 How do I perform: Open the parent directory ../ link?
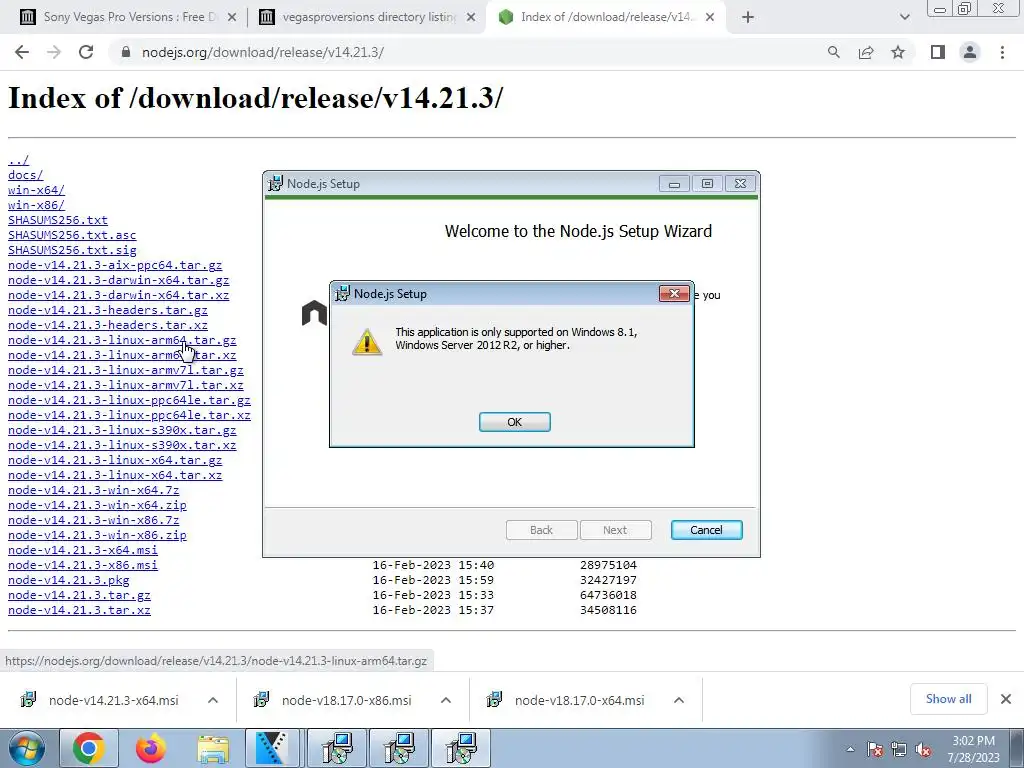point(18,160)
